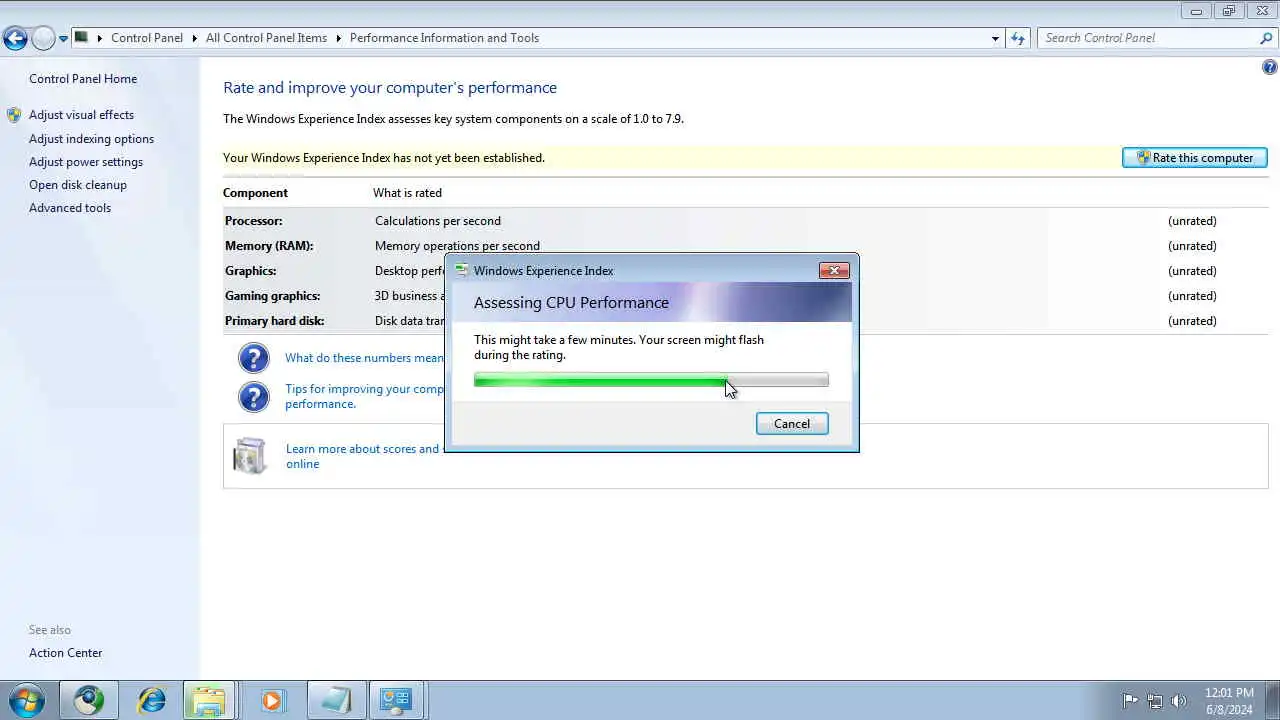Screen dimensions: 1280x720
Task: Click Primary hard disk row label
Action: pyautogui.click(x=275, y=321)
